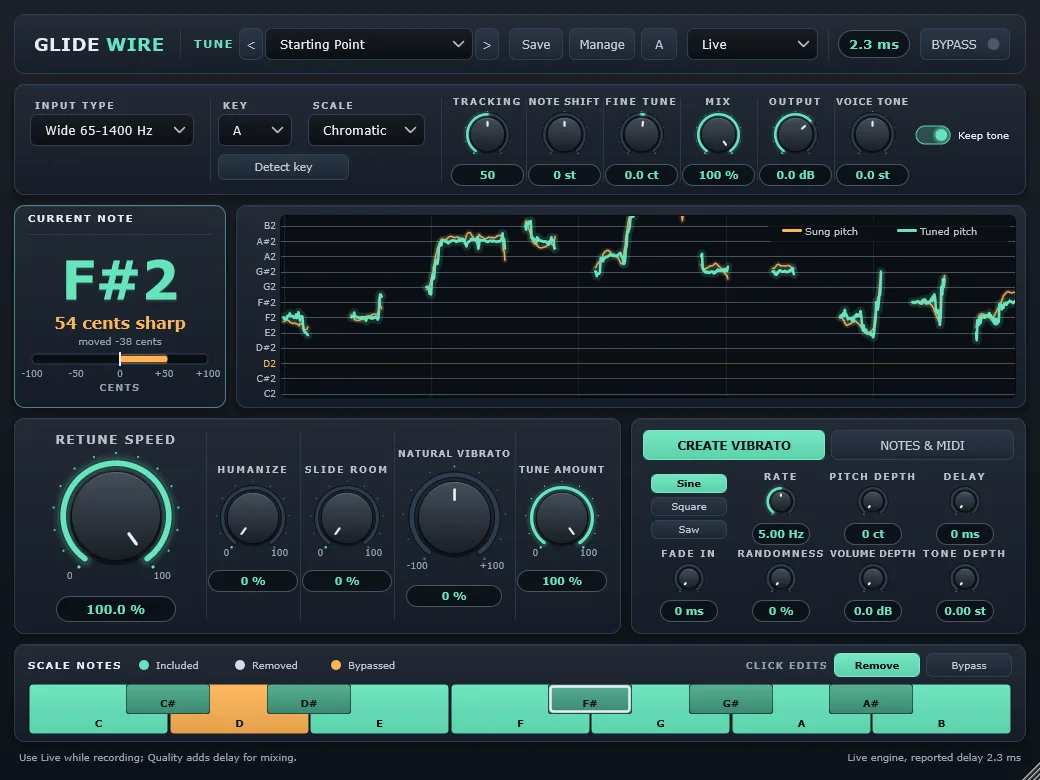This screenshot has width=1040, height=780.
Task: Select the Sine vibrato shape
Action: click(x=688, y=484)
